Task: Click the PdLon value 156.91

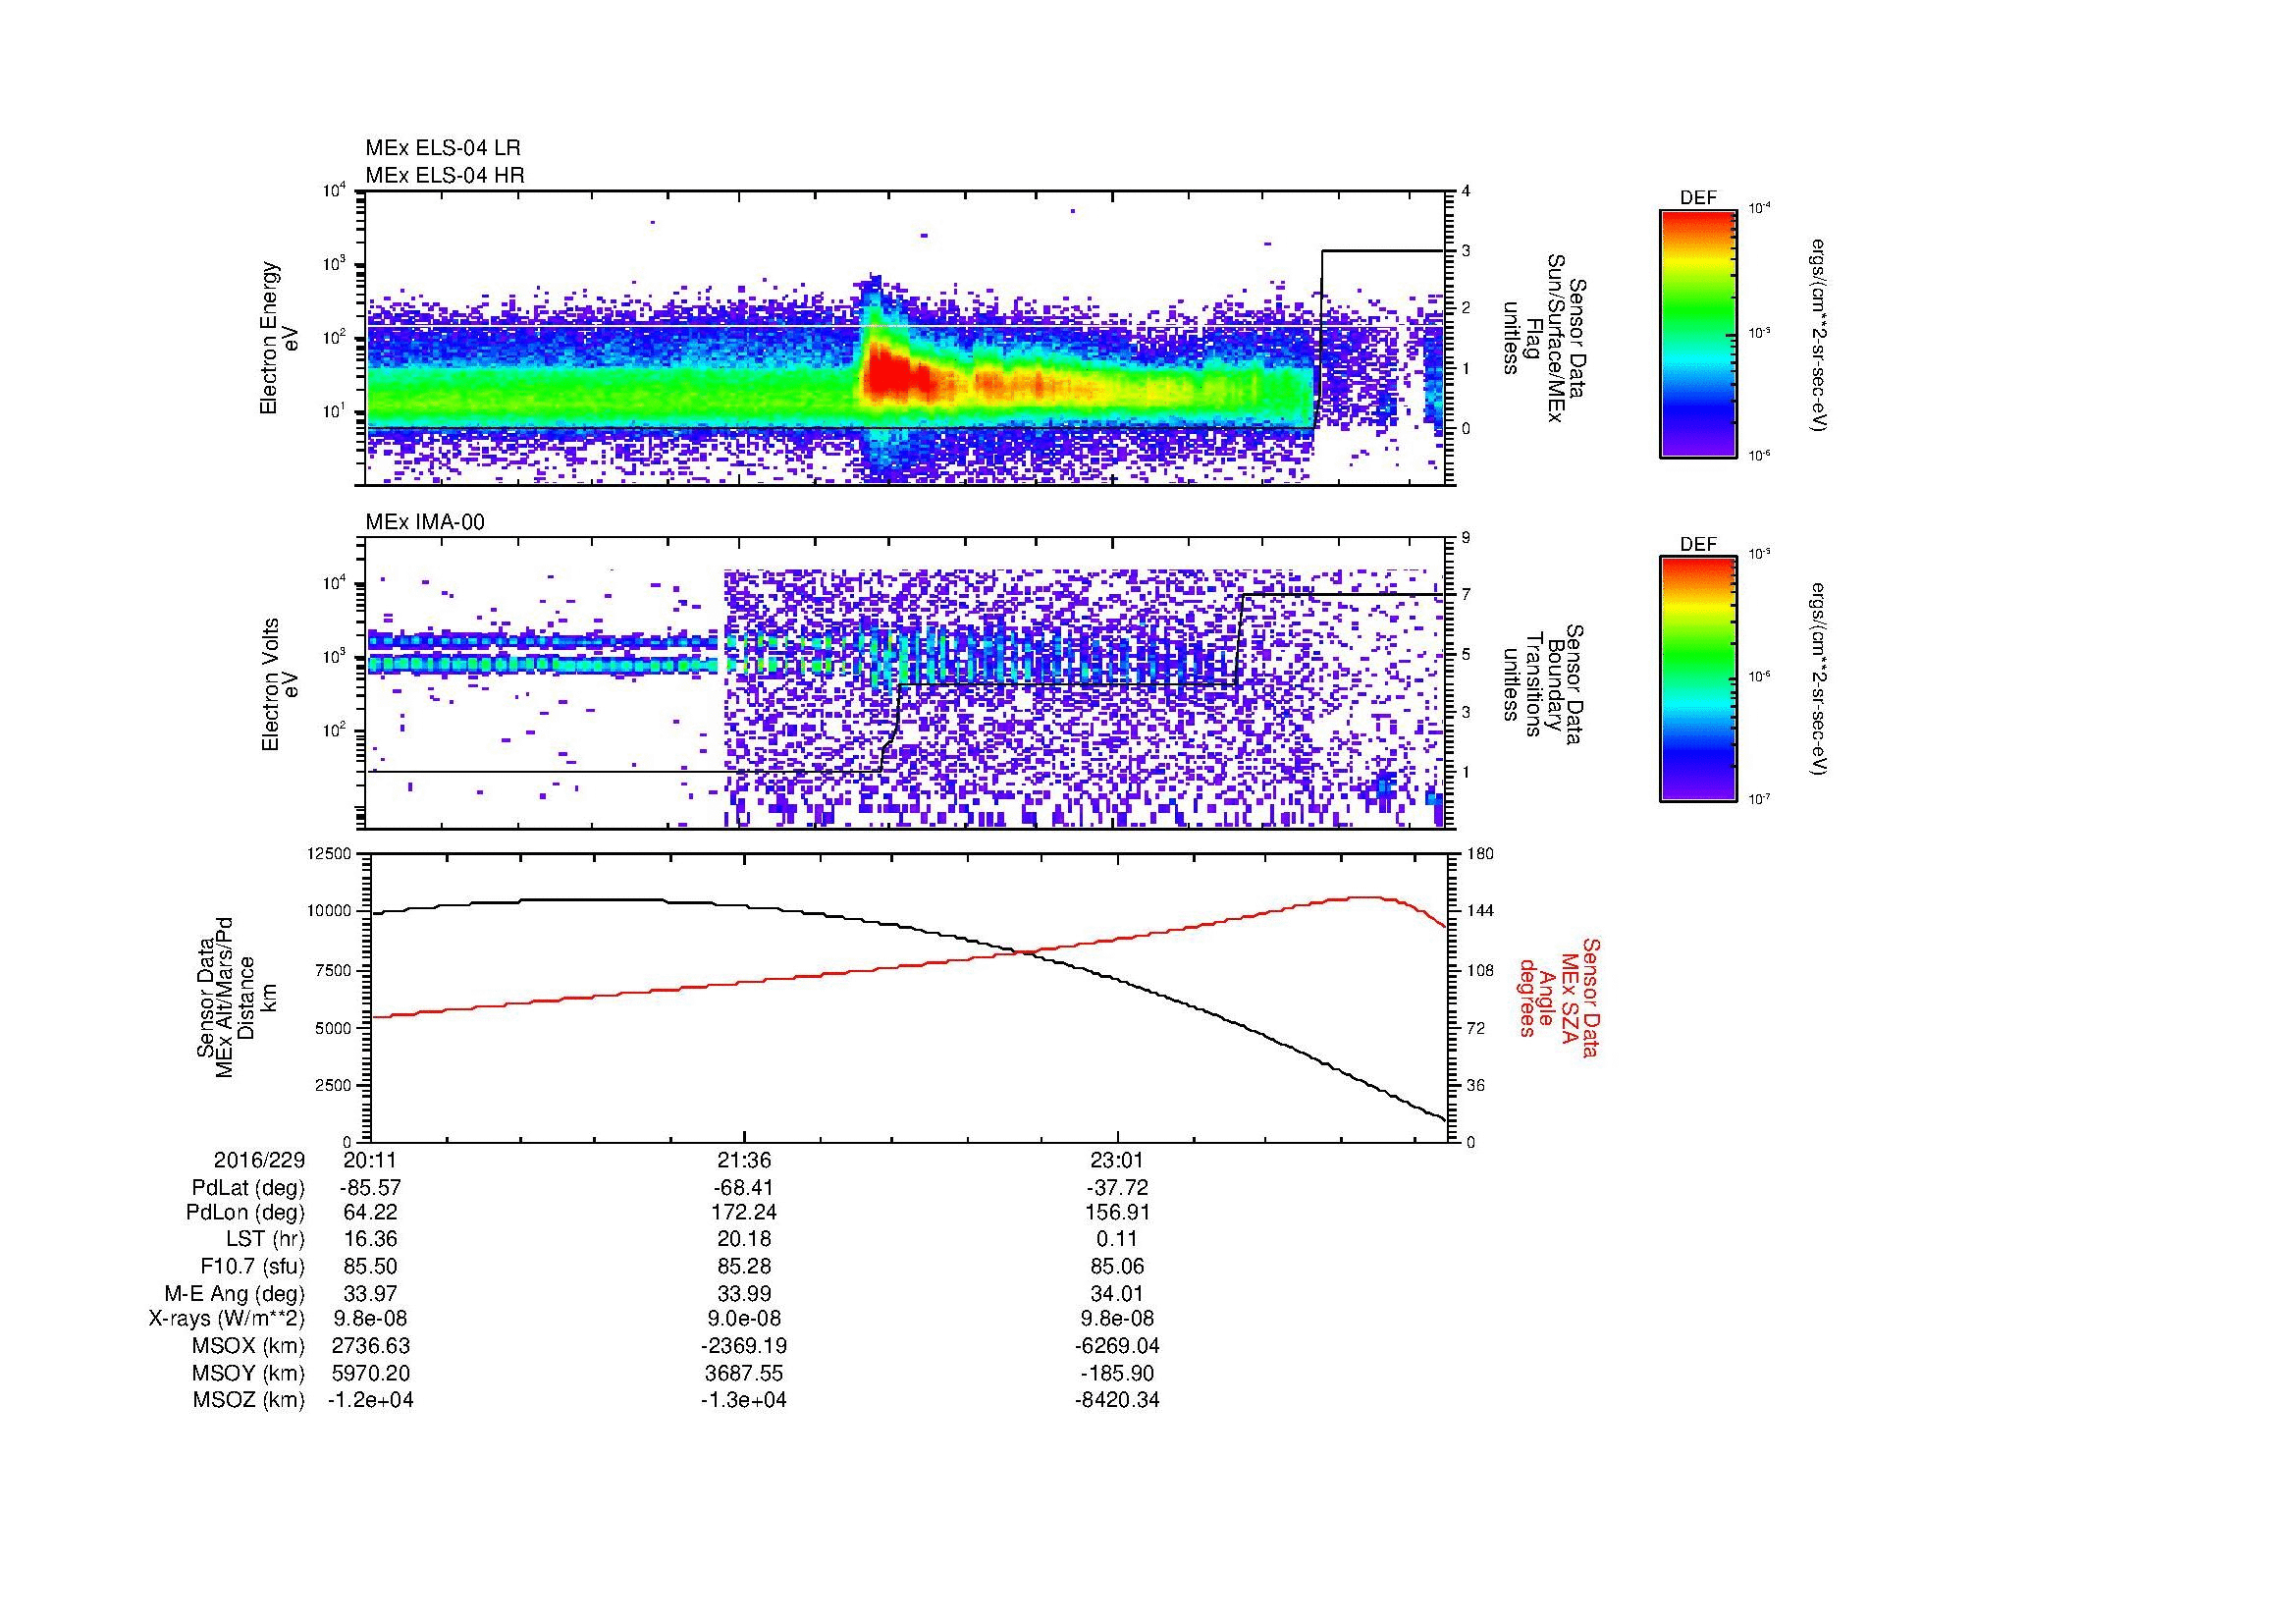Action: tap(1117, 1213)
